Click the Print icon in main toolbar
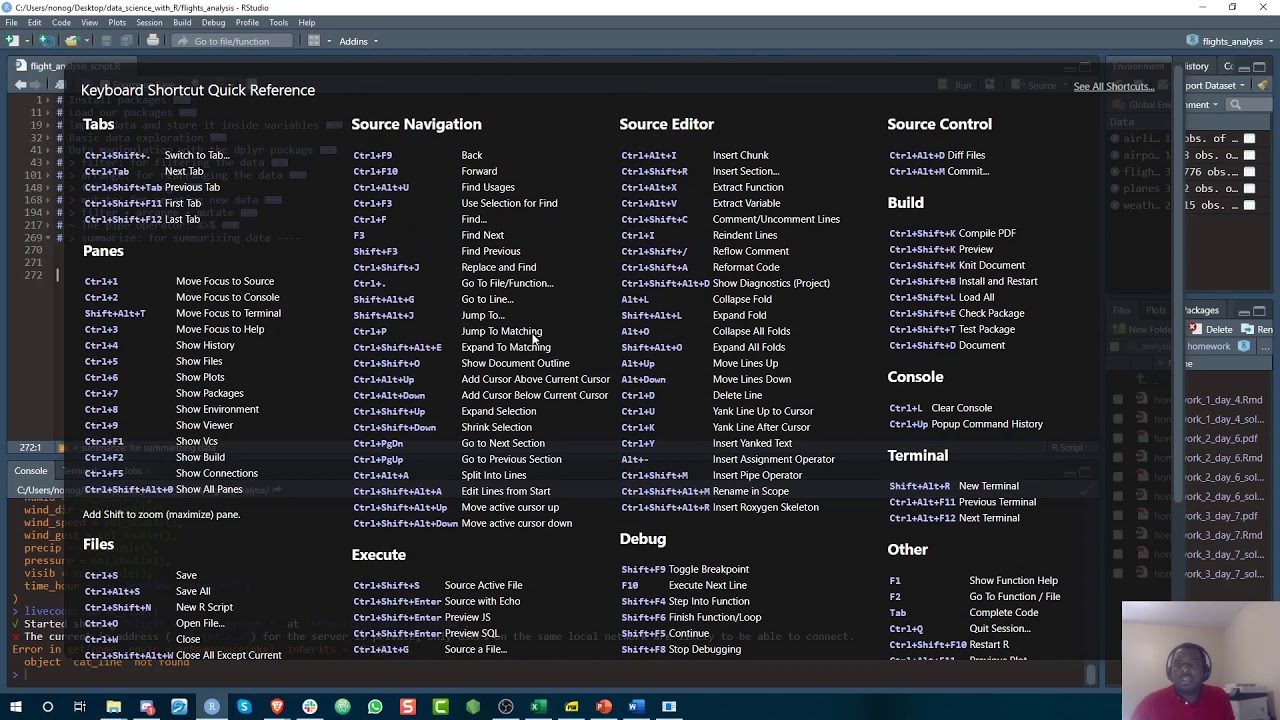The height and width of the screenshot is (720, 1280). click(x=153, y=41)
